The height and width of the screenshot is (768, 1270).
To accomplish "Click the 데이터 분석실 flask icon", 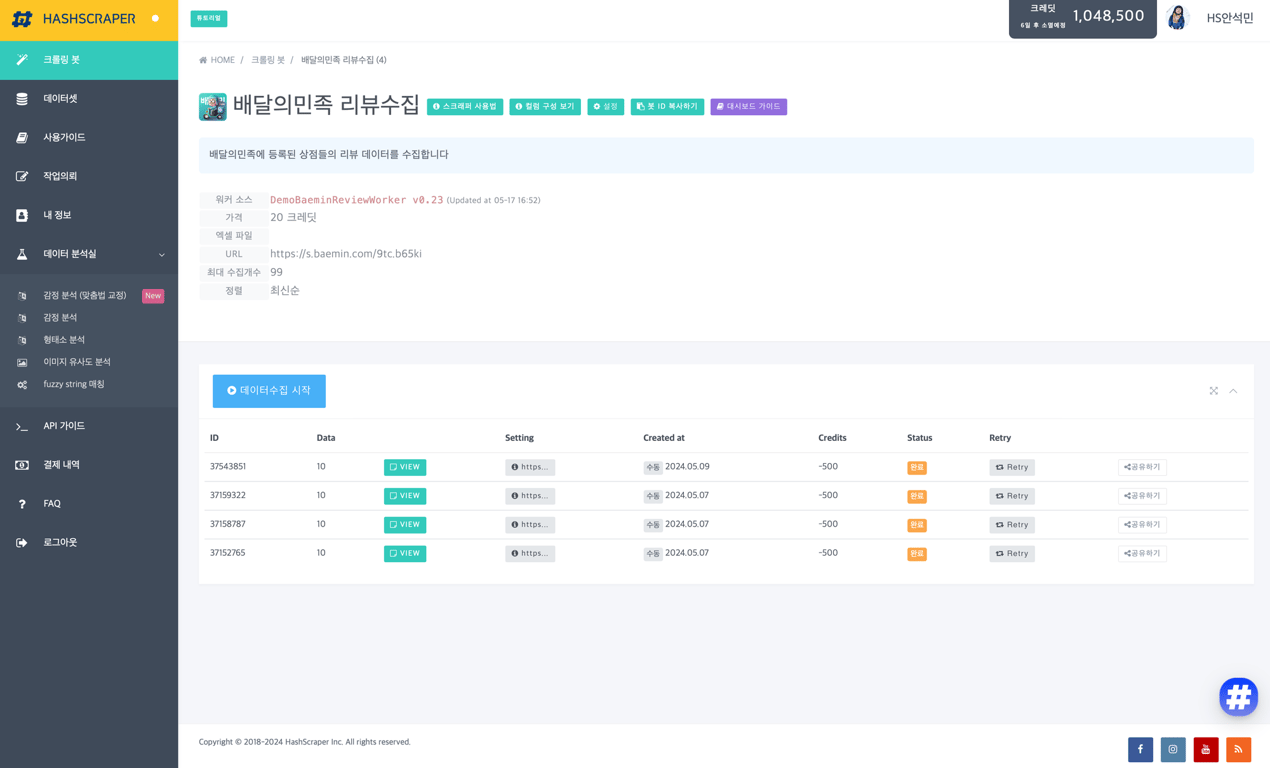I will (x=22, y=255).
